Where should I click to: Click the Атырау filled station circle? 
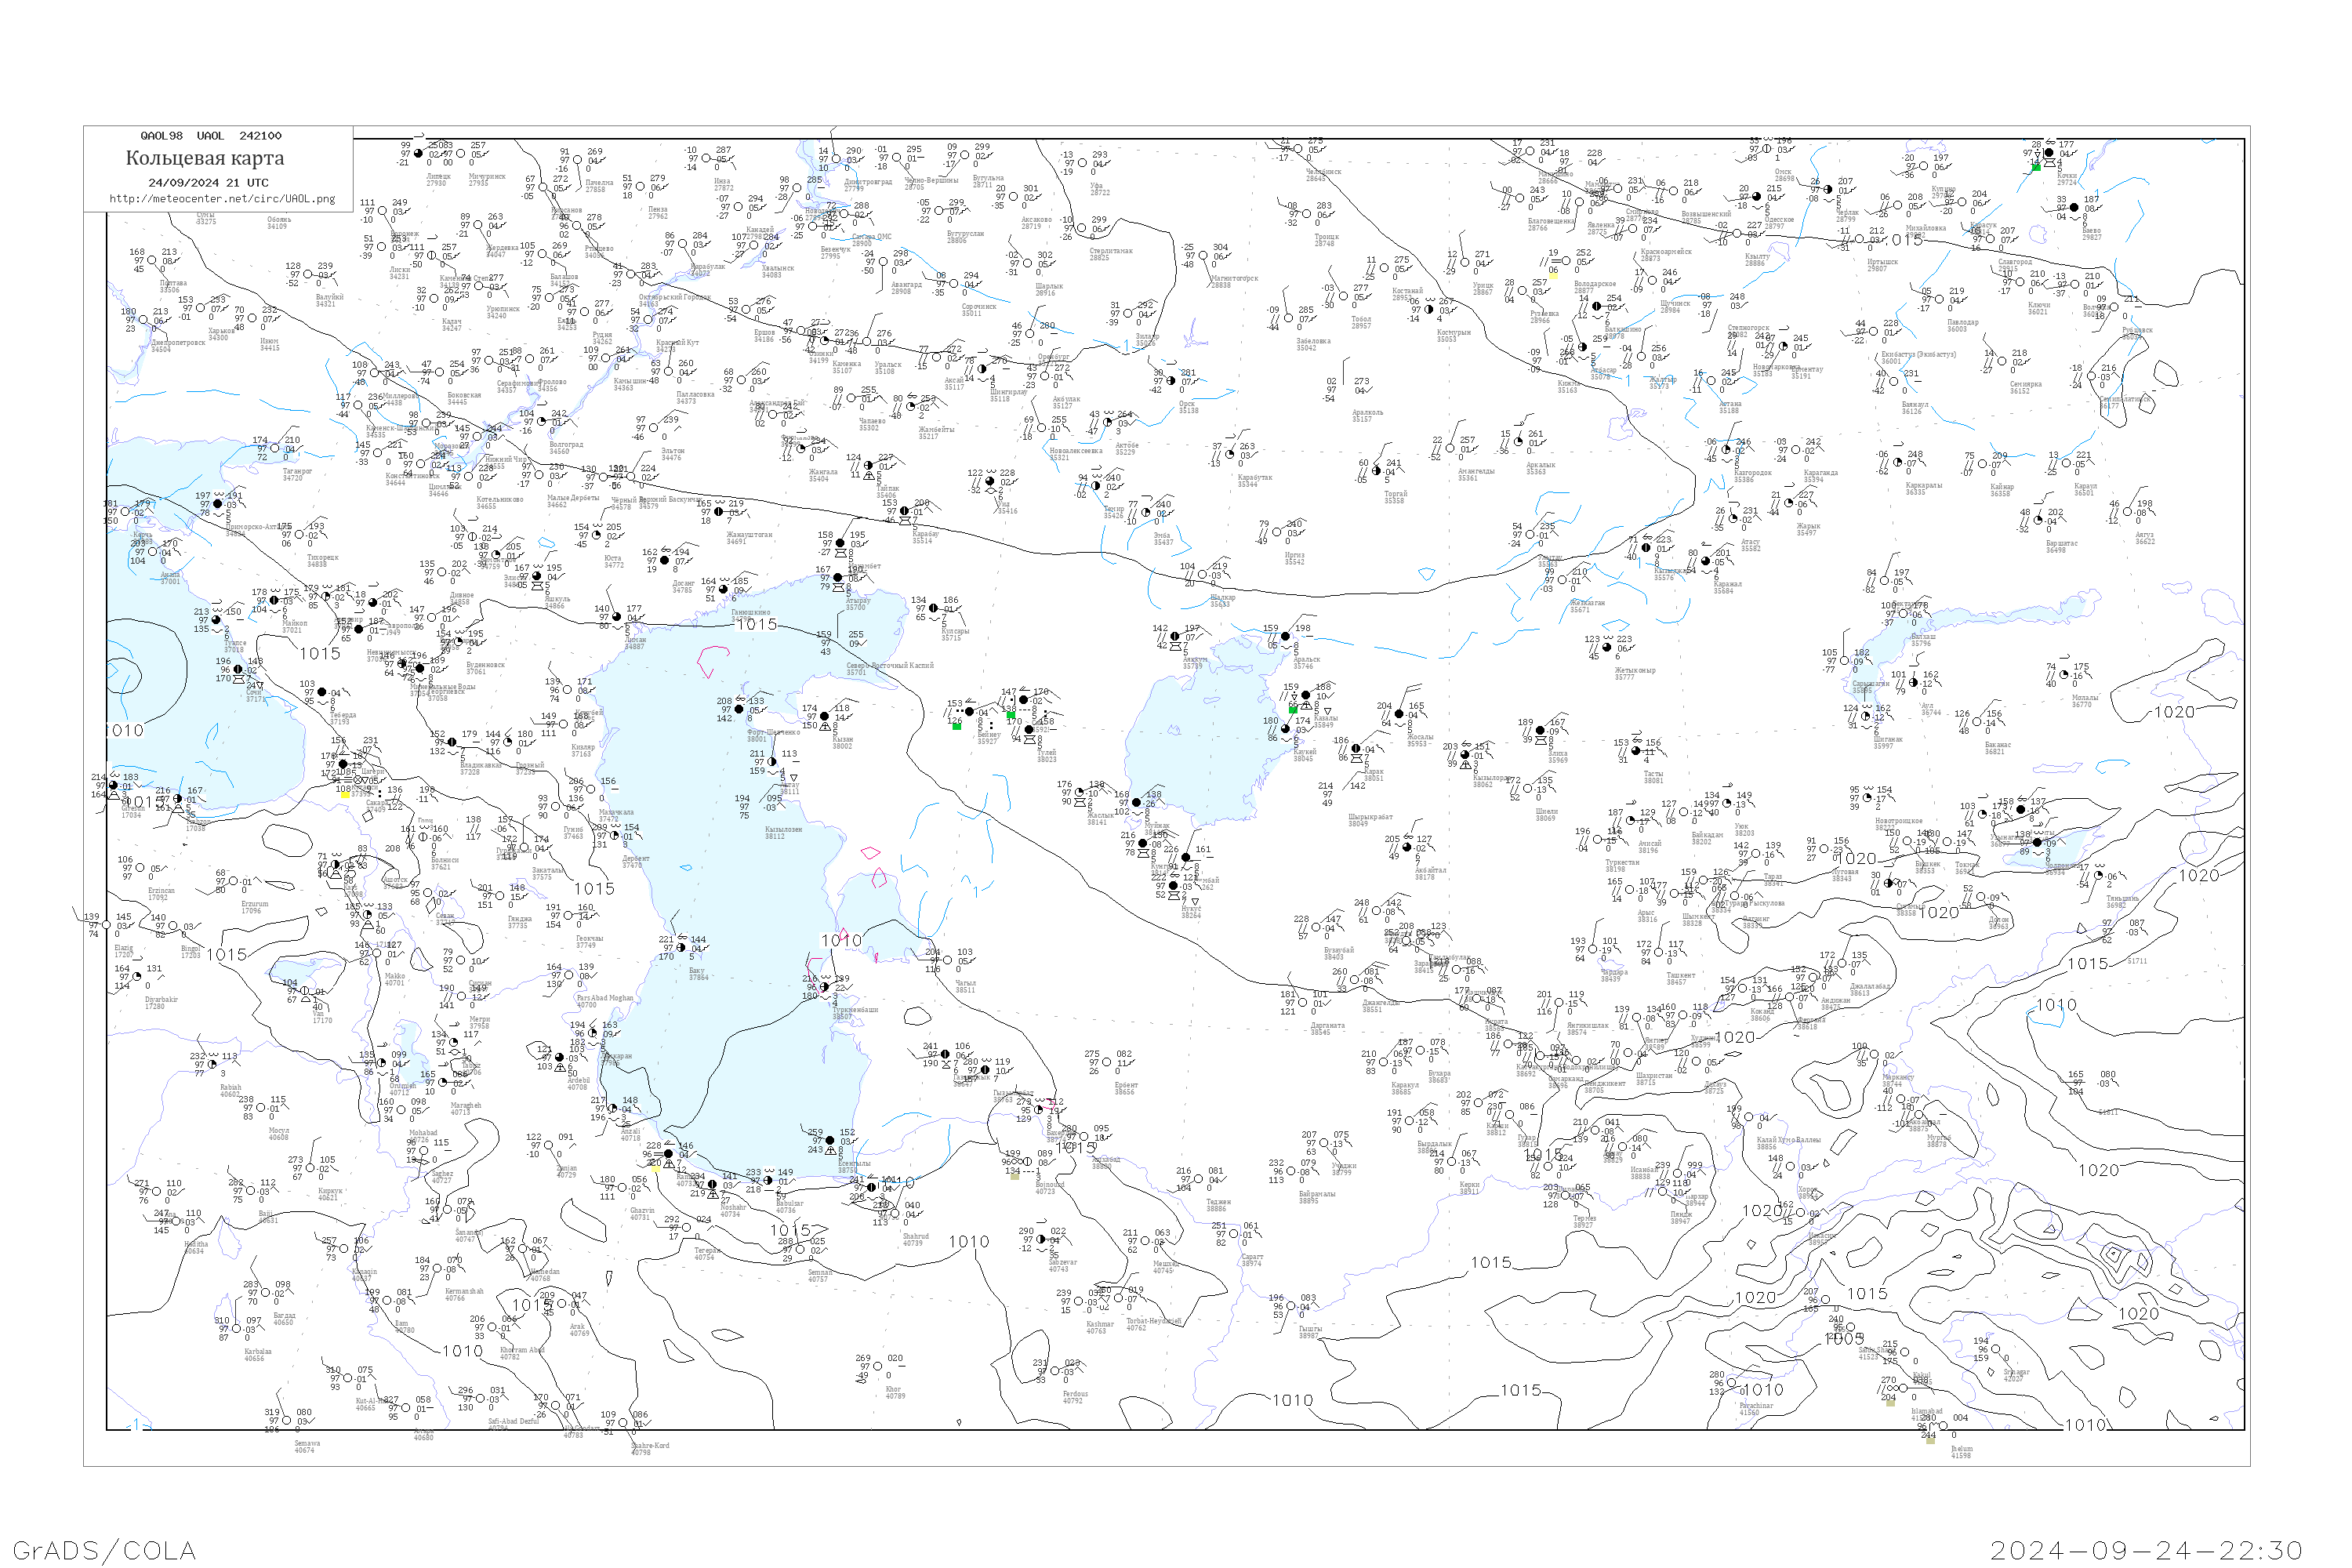[838, 578]
